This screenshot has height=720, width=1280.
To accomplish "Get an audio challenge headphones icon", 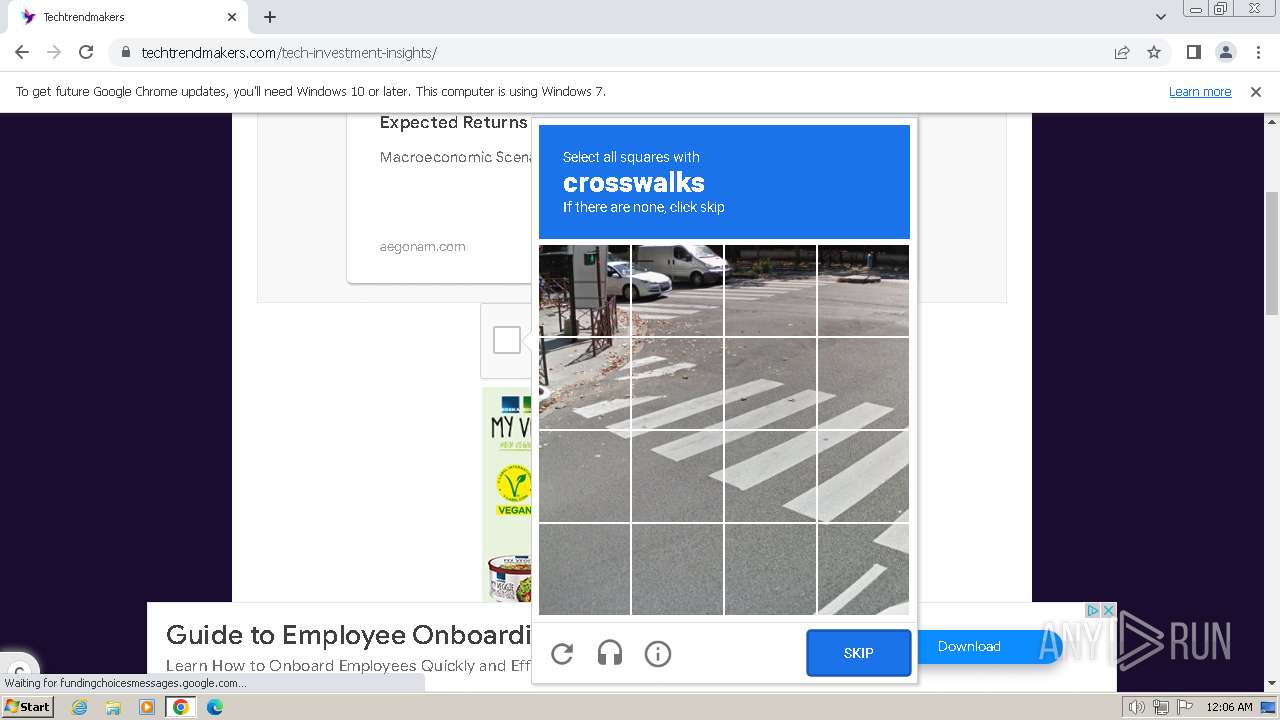I will 610,654.
